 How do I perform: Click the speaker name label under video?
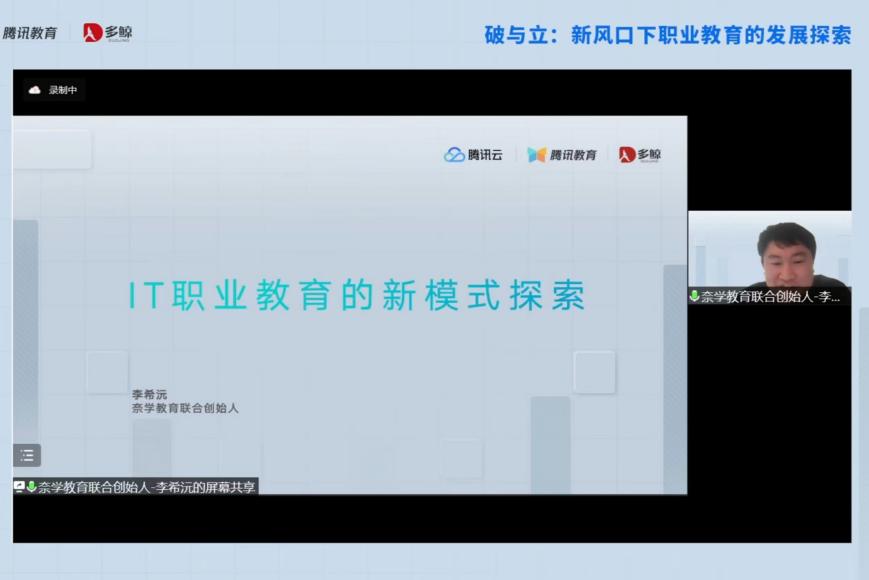pyautogui.click(x=771, y=296)
